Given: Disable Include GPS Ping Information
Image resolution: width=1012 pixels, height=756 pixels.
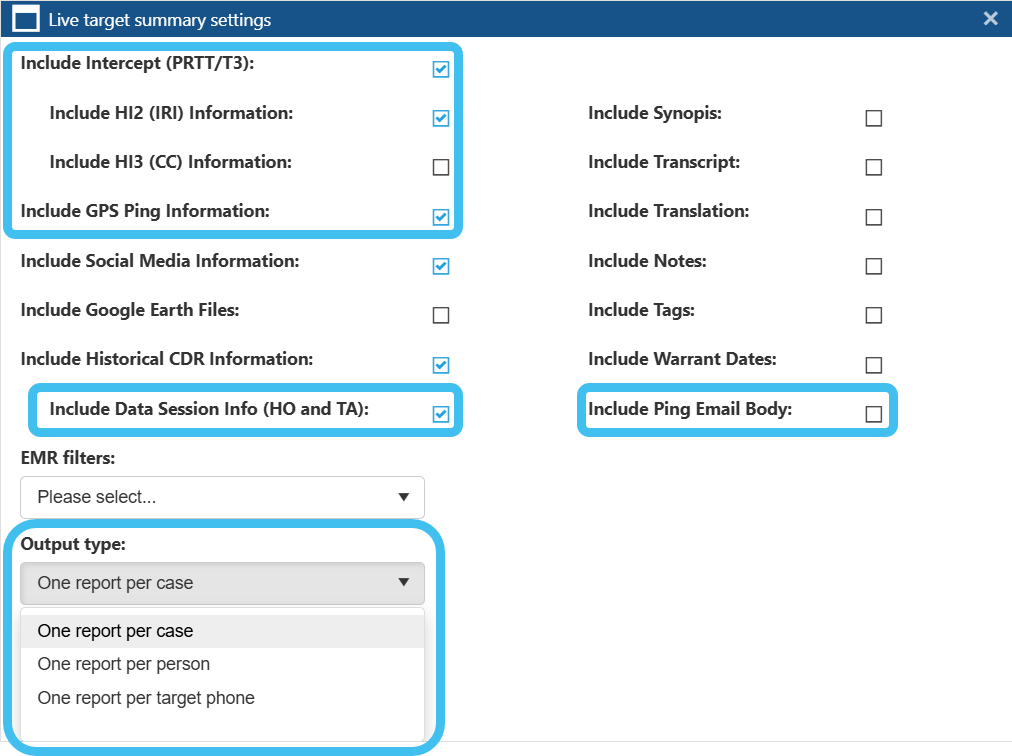Looking at the screenshot, I should [441, 217].
